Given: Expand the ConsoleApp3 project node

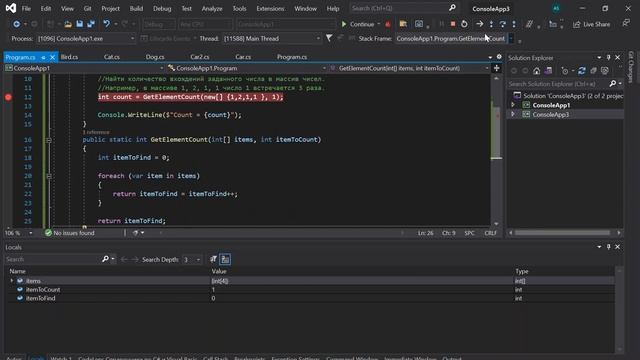Looking at the screenshot, I should 513,114.
